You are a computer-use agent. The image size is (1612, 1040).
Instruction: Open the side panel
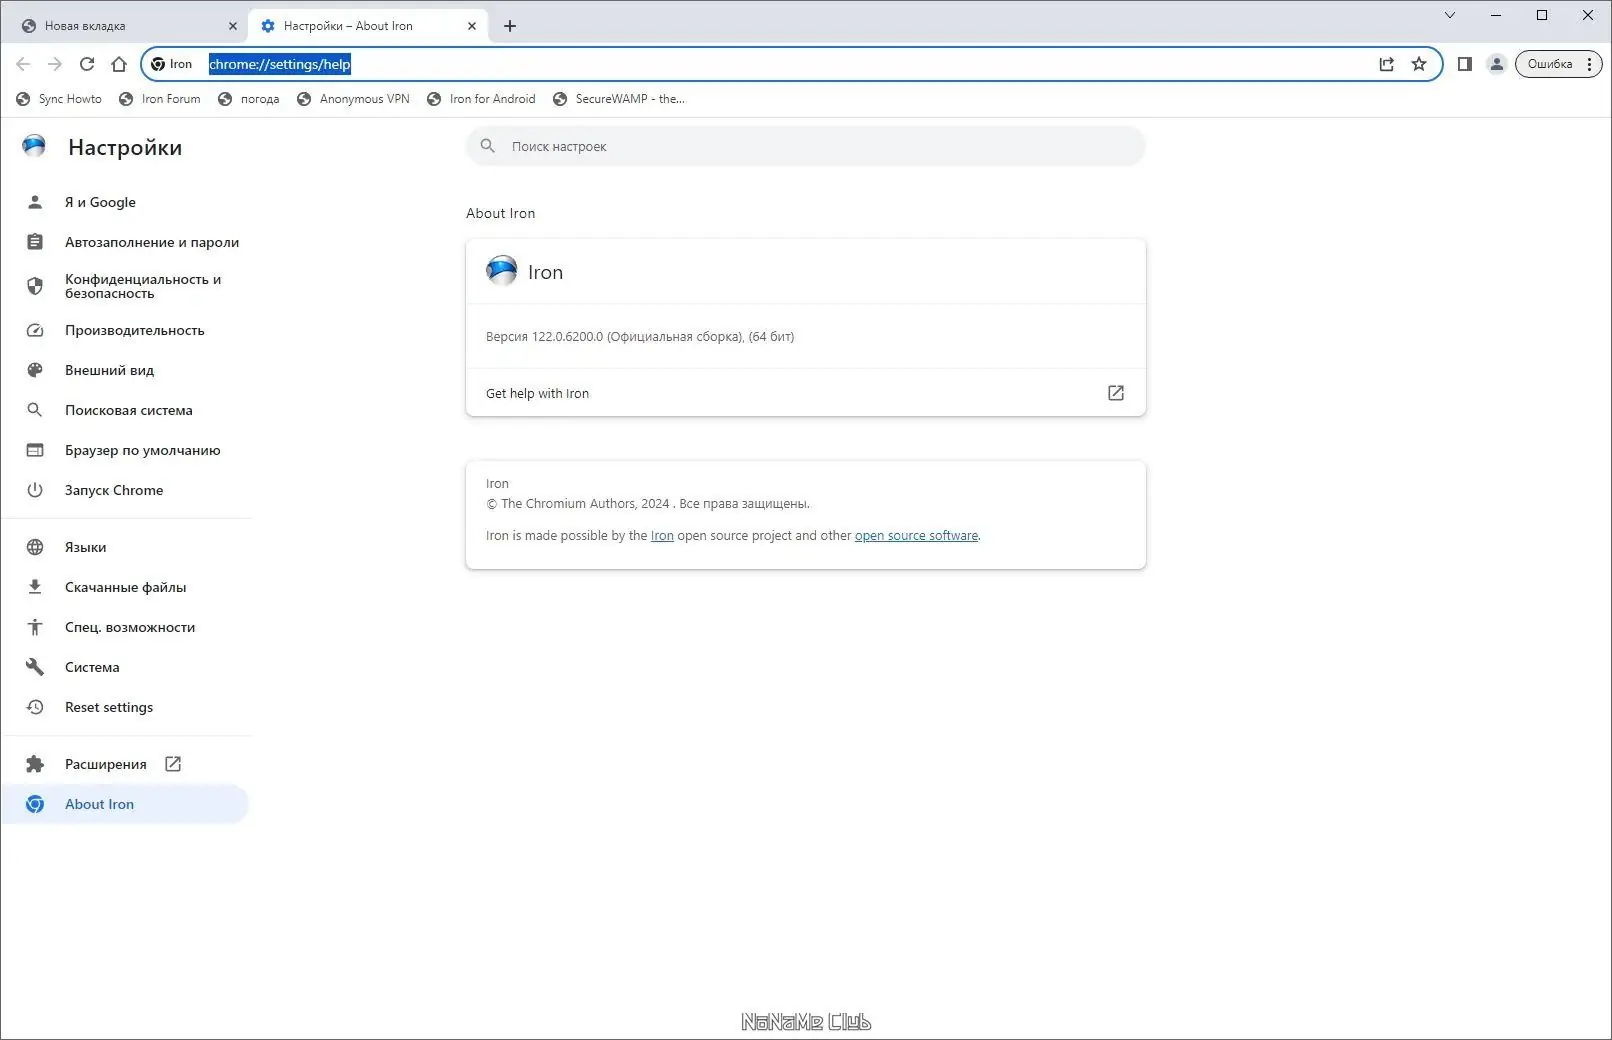1465,64
